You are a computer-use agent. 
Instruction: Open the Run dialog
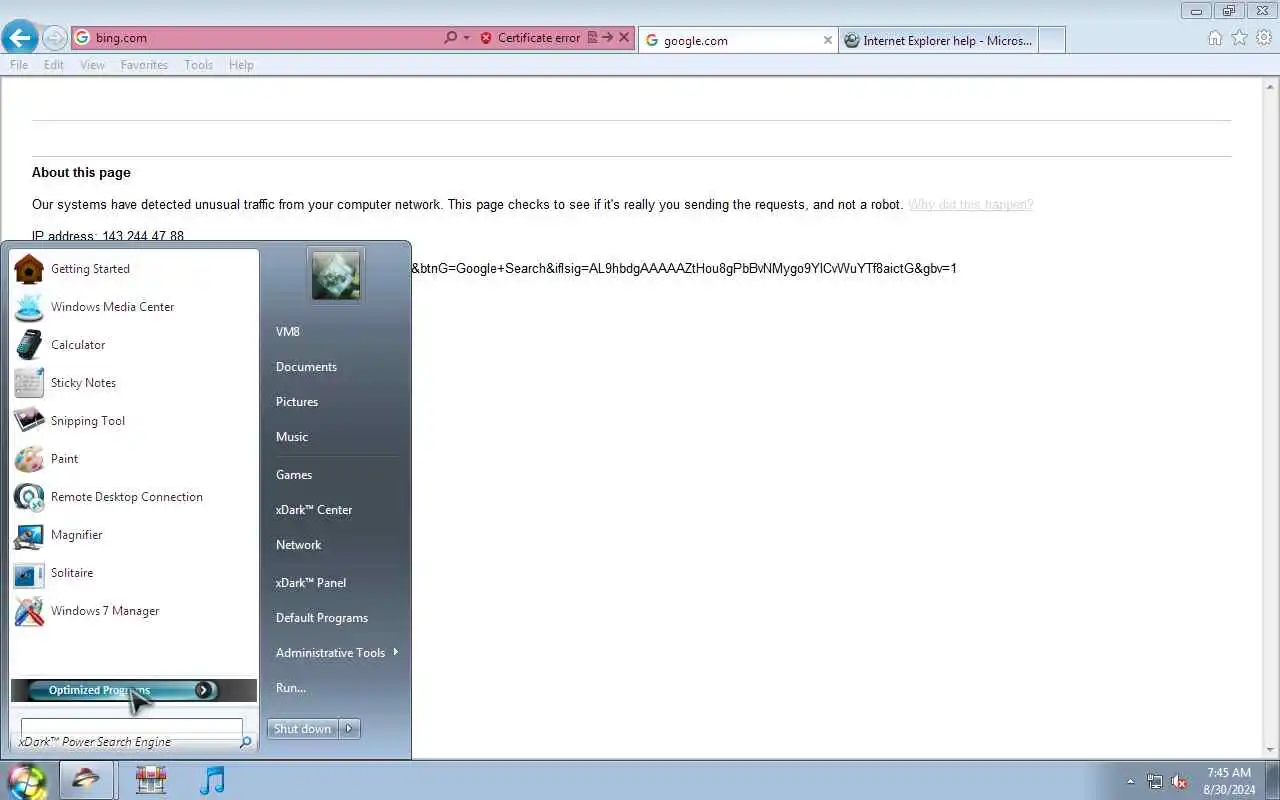(x=336, y=688)
